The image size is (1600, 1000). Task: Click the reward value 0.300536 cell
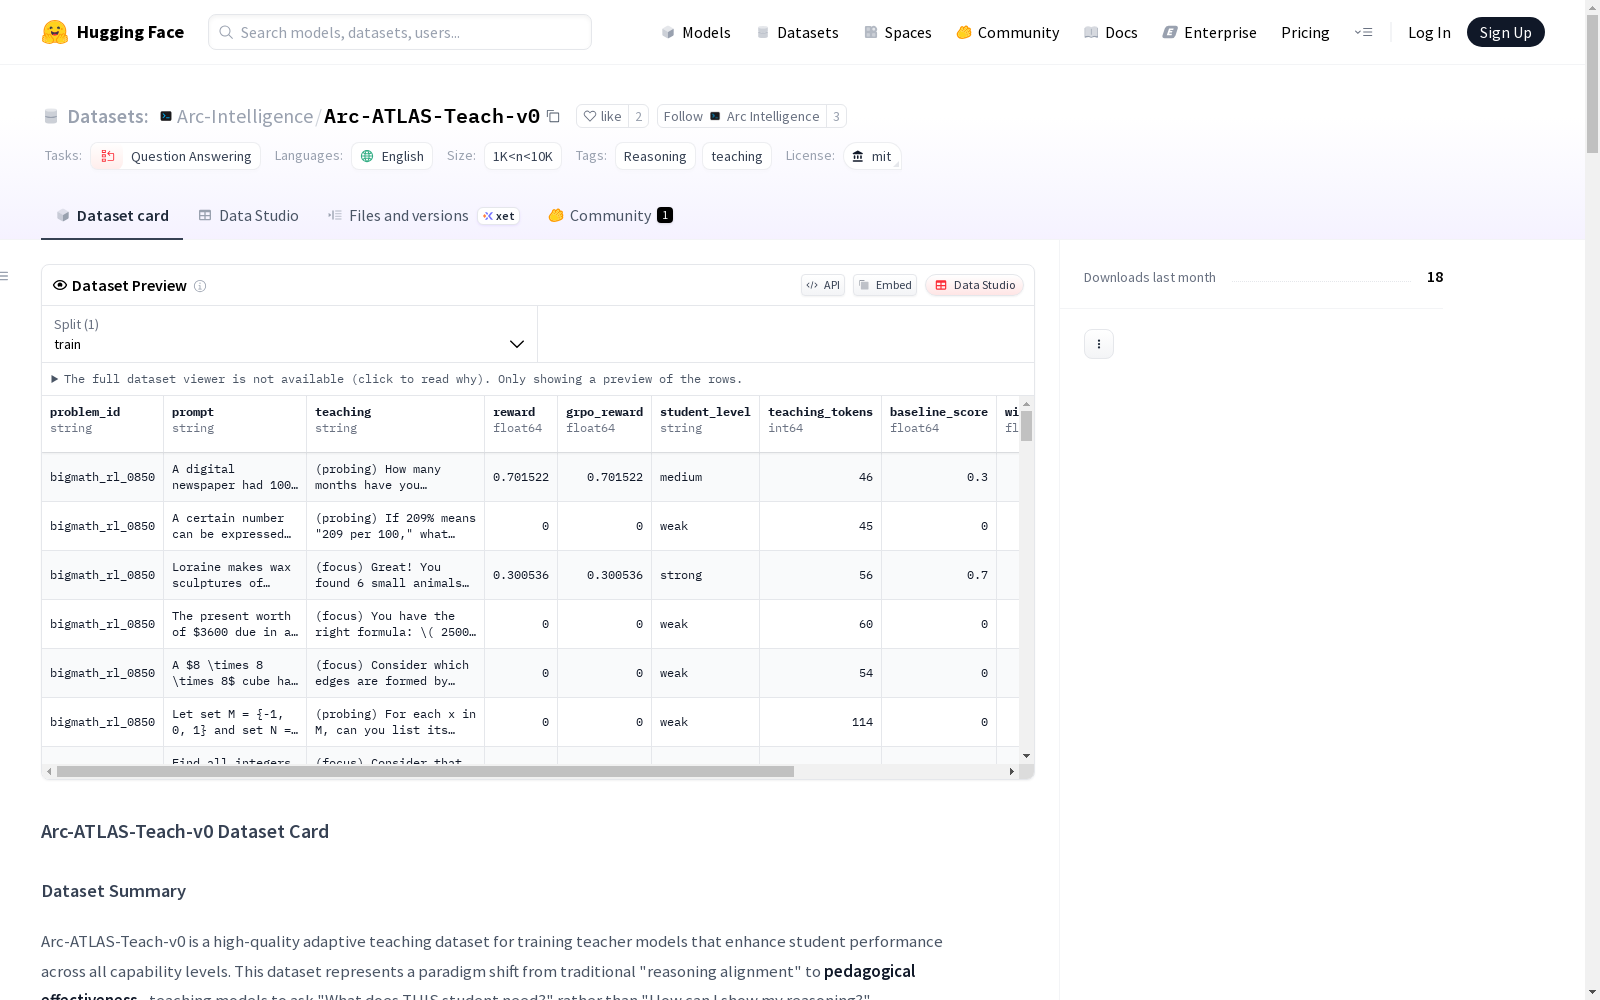coord(521,575)
